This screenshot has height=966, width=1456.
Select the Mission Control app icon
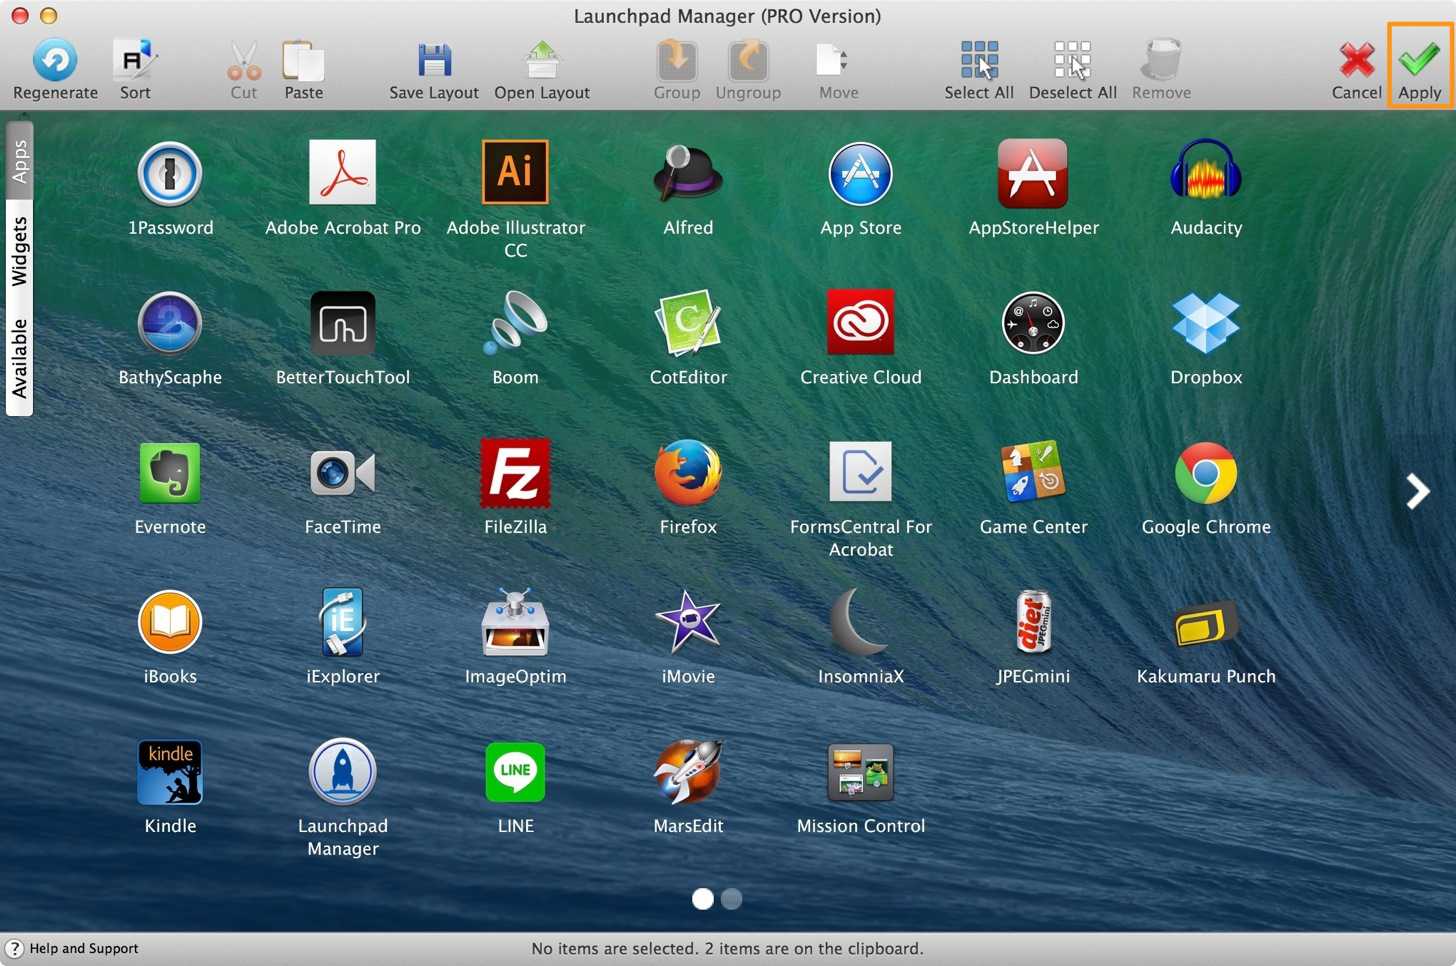(860, 773)
